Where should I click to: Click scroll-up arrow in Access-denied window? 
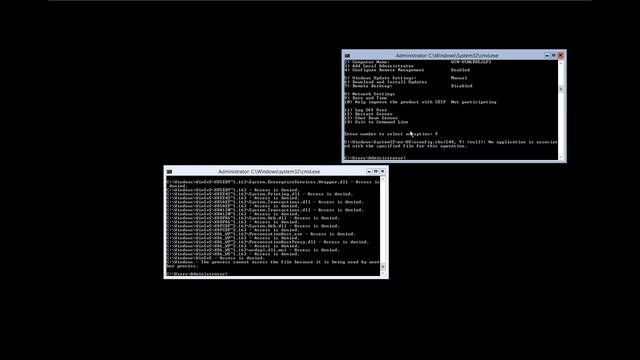(x=383, y=179)
